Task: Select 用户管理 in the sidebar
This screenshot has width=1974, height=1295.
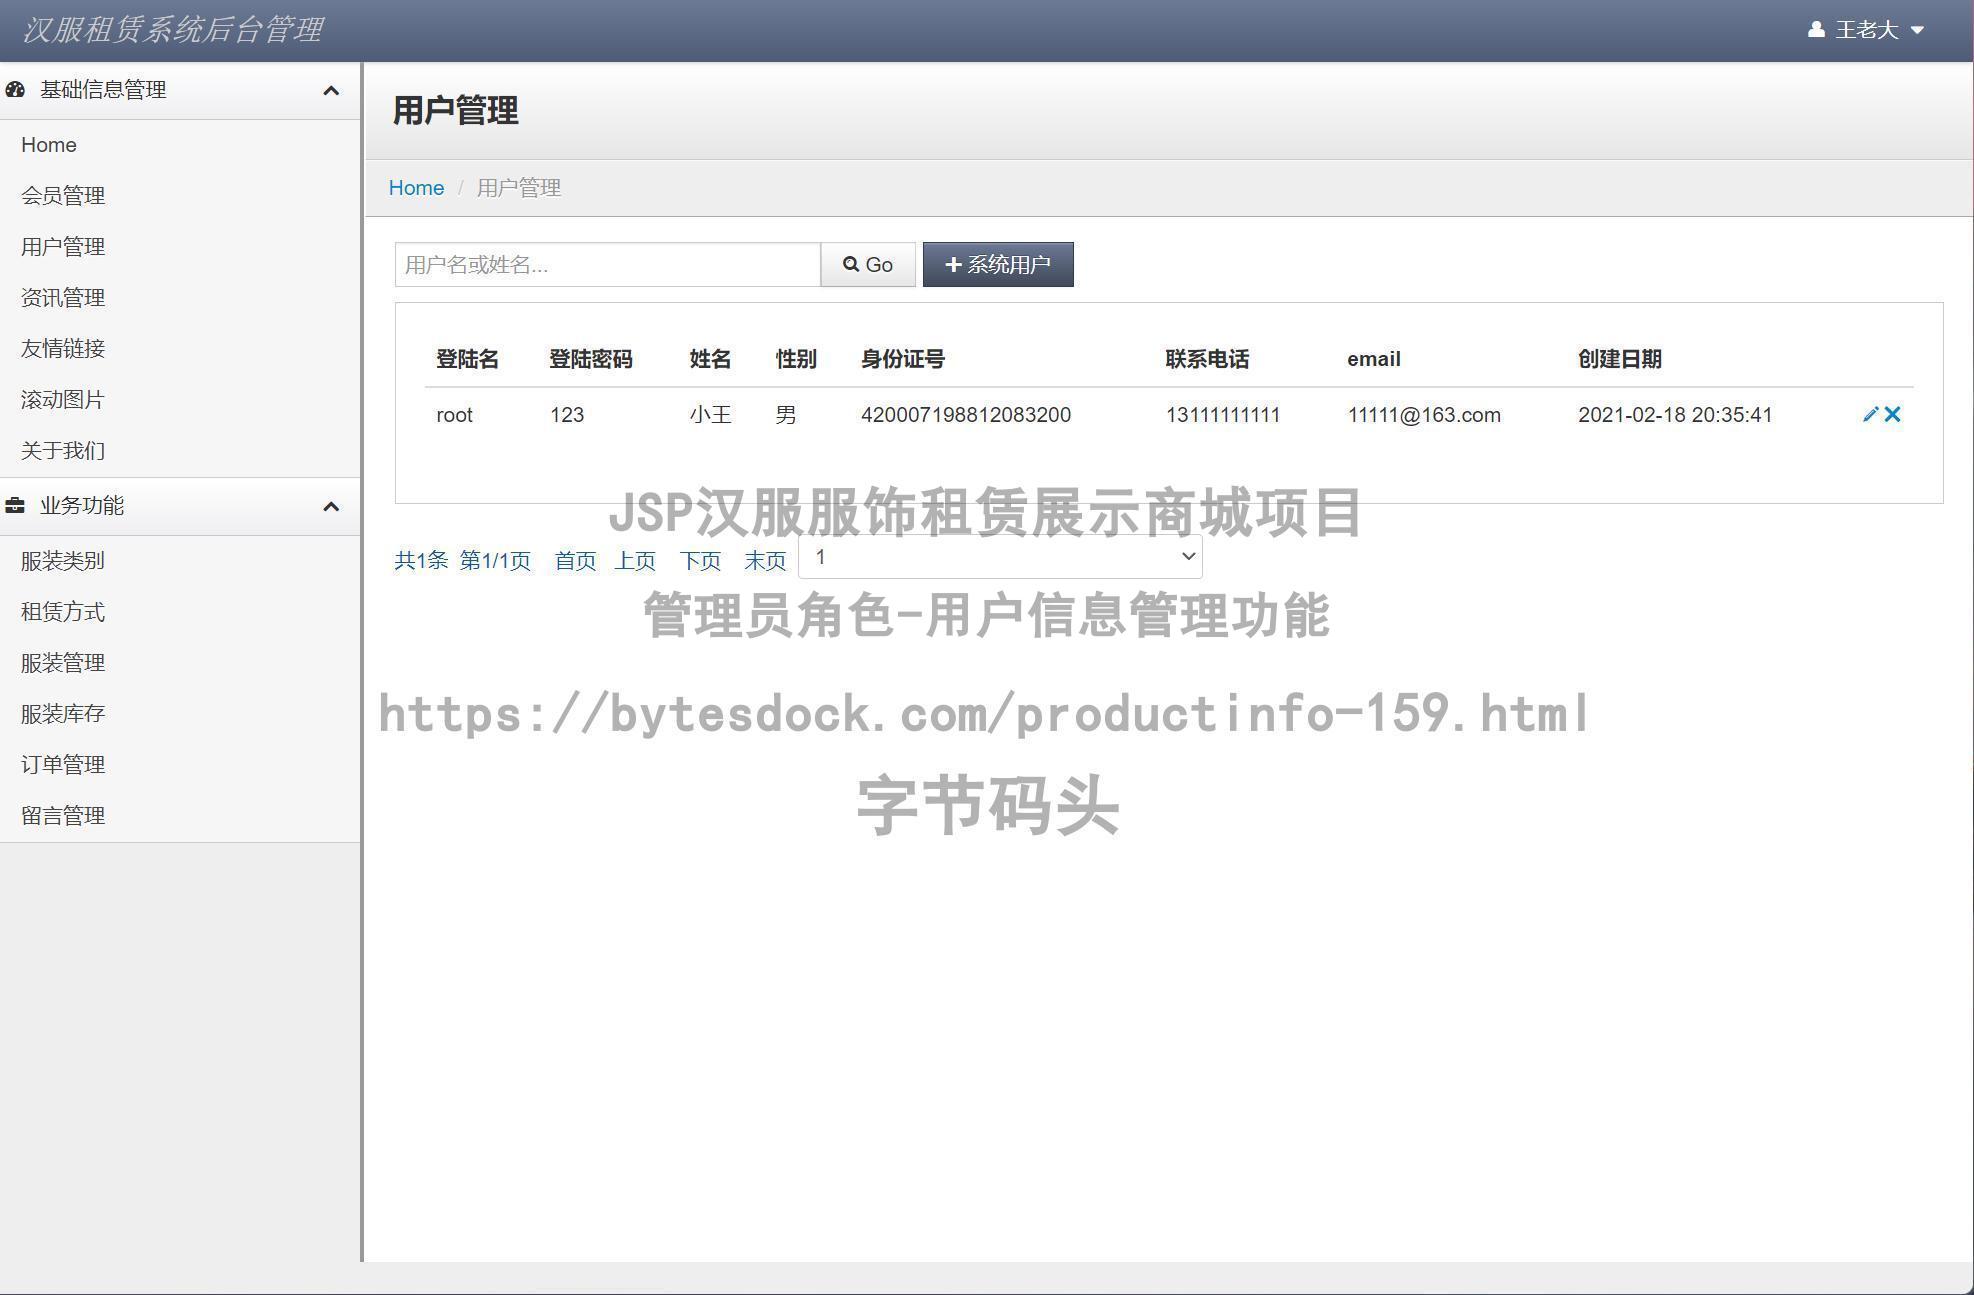Action: pyautogui.click(x=63, y=247)
